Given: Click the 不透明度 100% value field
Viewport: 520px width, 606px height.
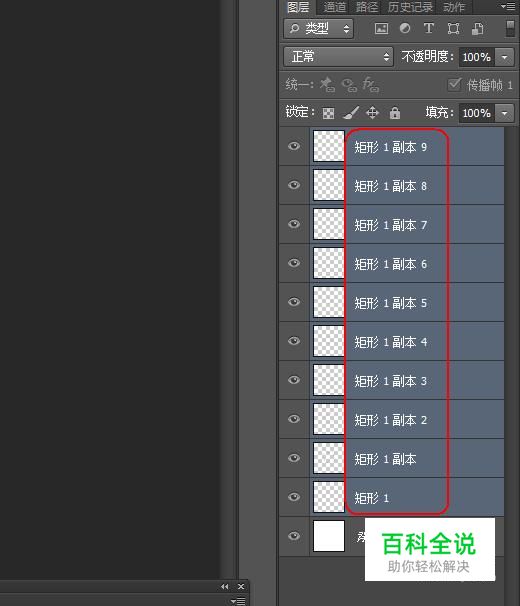Looking at the screenshot, I should click(477, 57).
